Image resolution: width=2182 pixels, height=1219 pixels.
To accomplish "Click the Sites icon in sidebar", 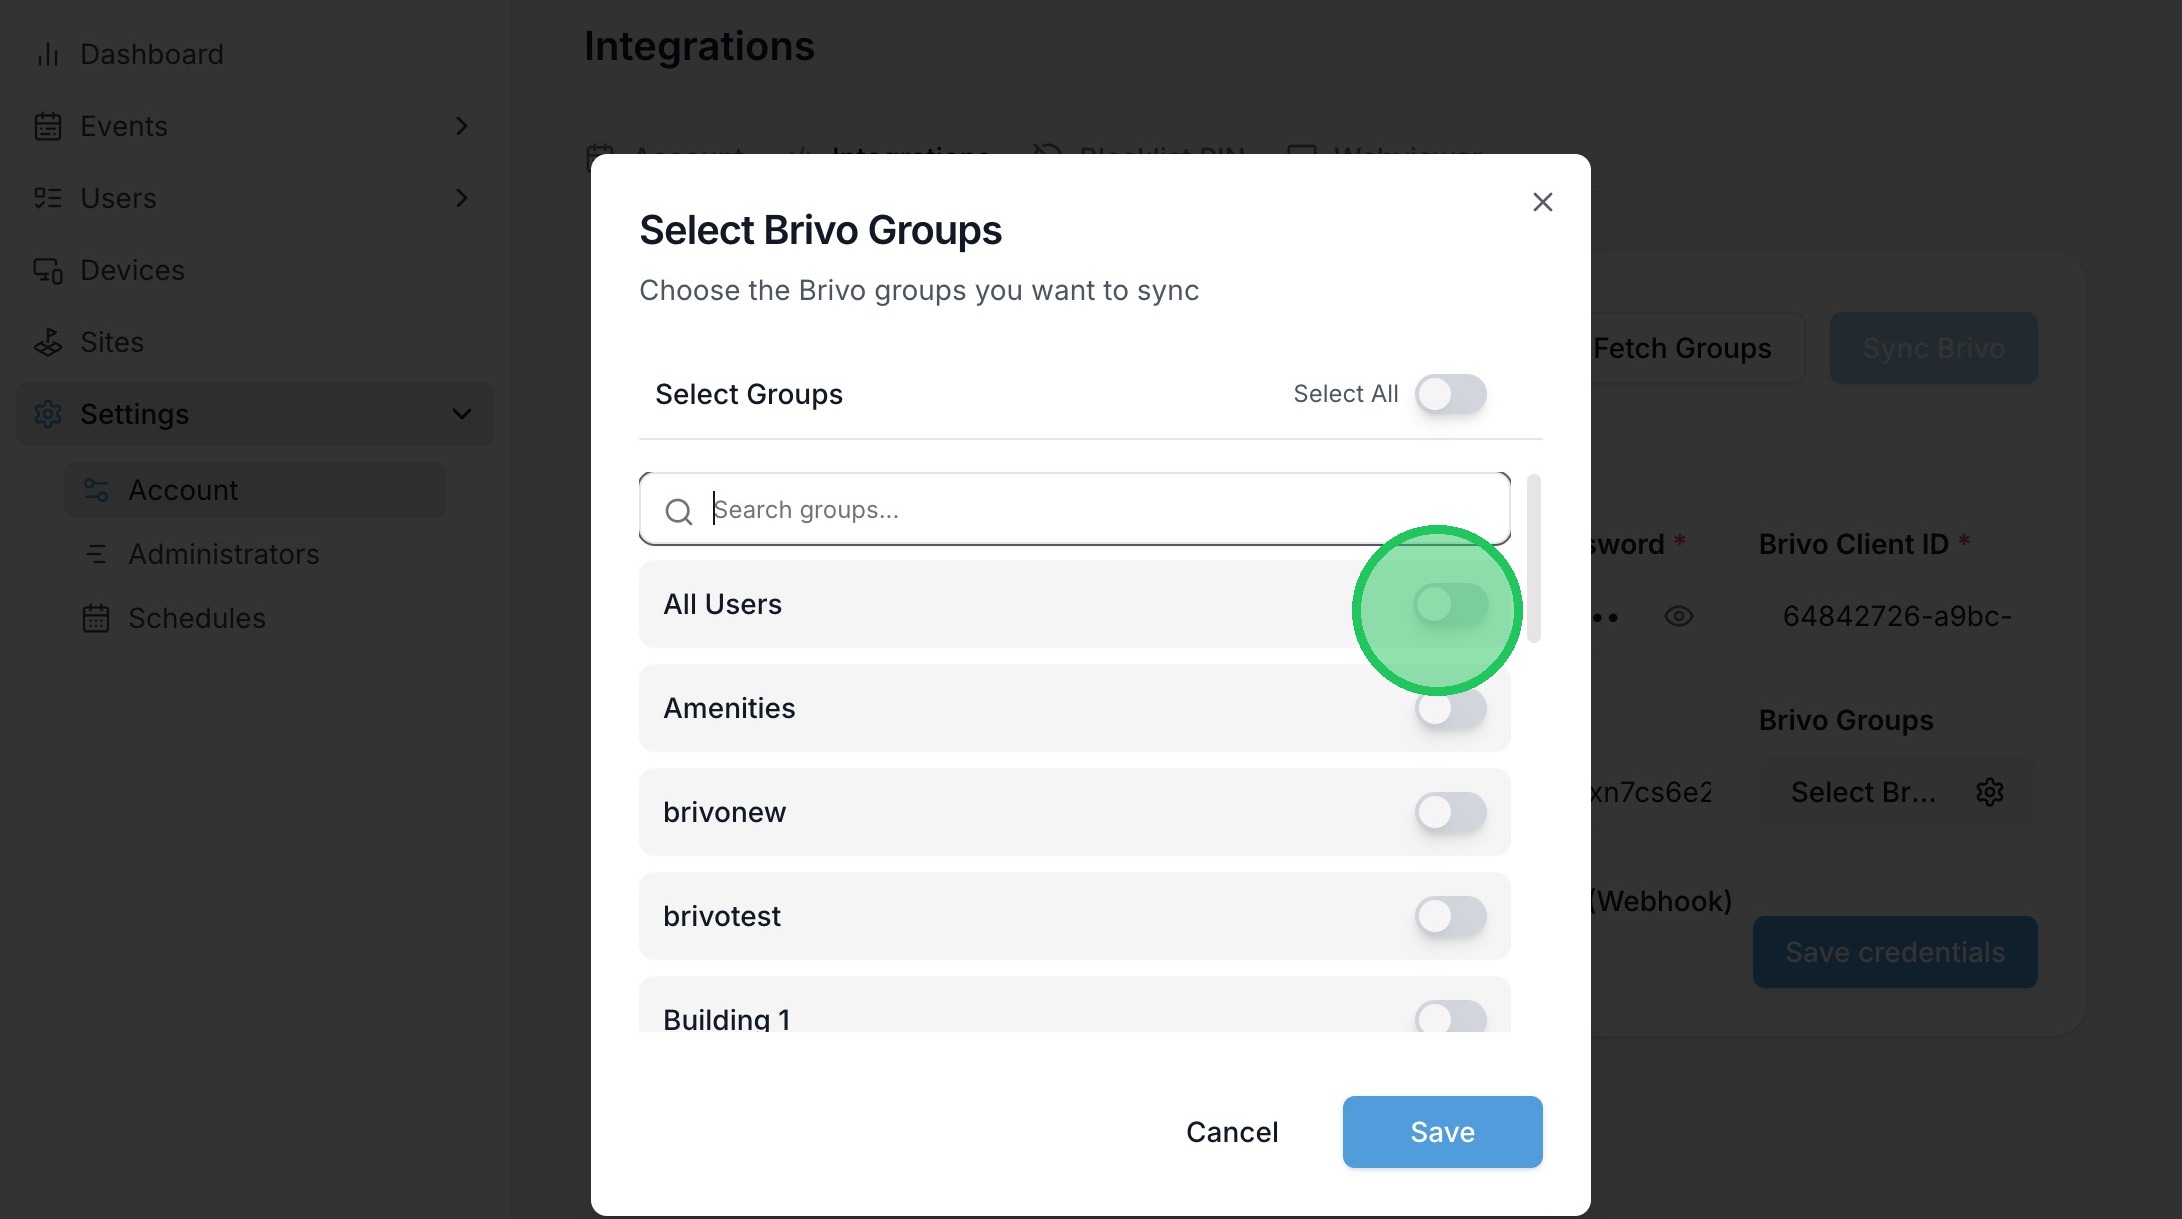I will click(47, 342).
